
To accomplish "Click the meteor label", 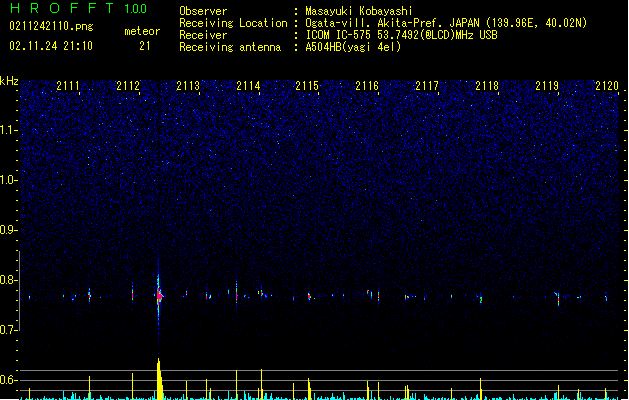I will [142, 31].
